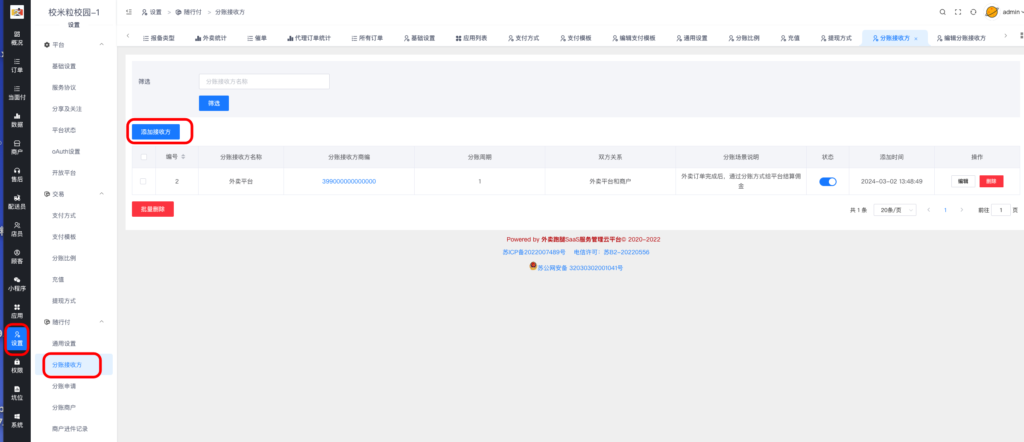The width and height of the screenshot is (1024, 442).
Task: Focus the 分账接收方名称 filter input
Action: point(264,82)
